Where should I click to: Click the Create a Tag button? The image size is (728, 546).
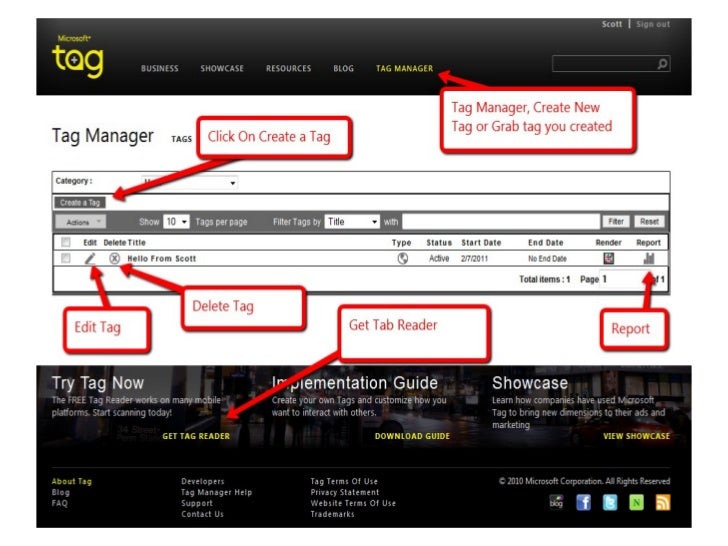click(x=80, y=202)
